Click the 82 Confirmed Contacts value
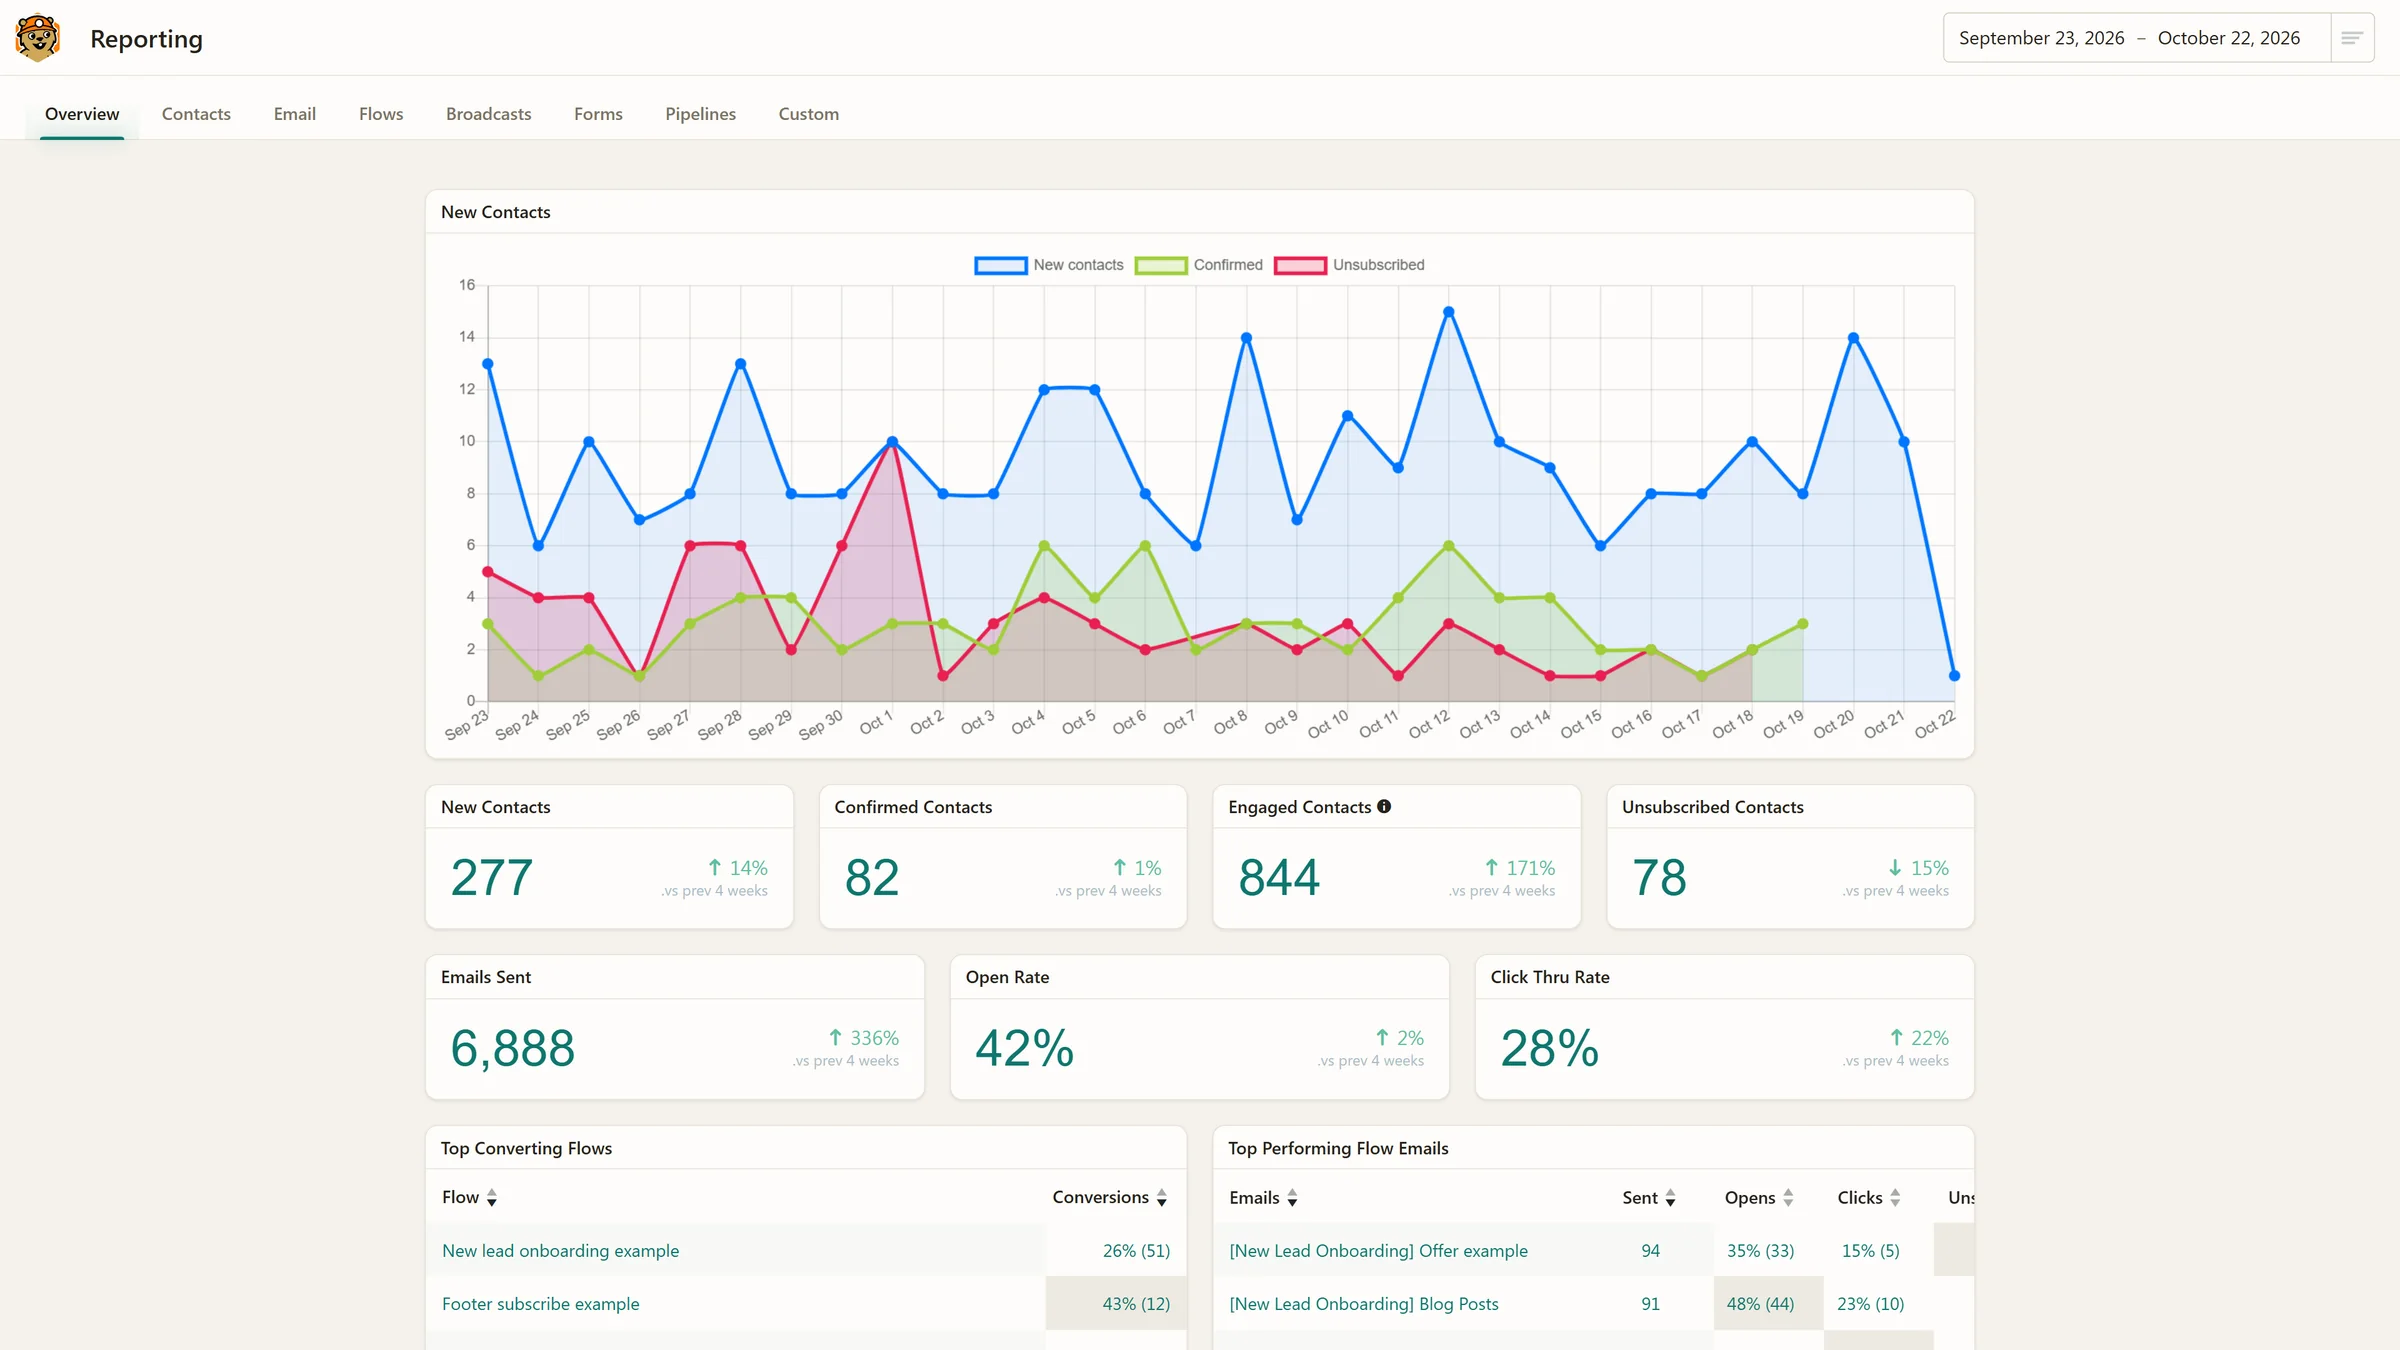2400x1350 pixels. click(x=872, y=878)
